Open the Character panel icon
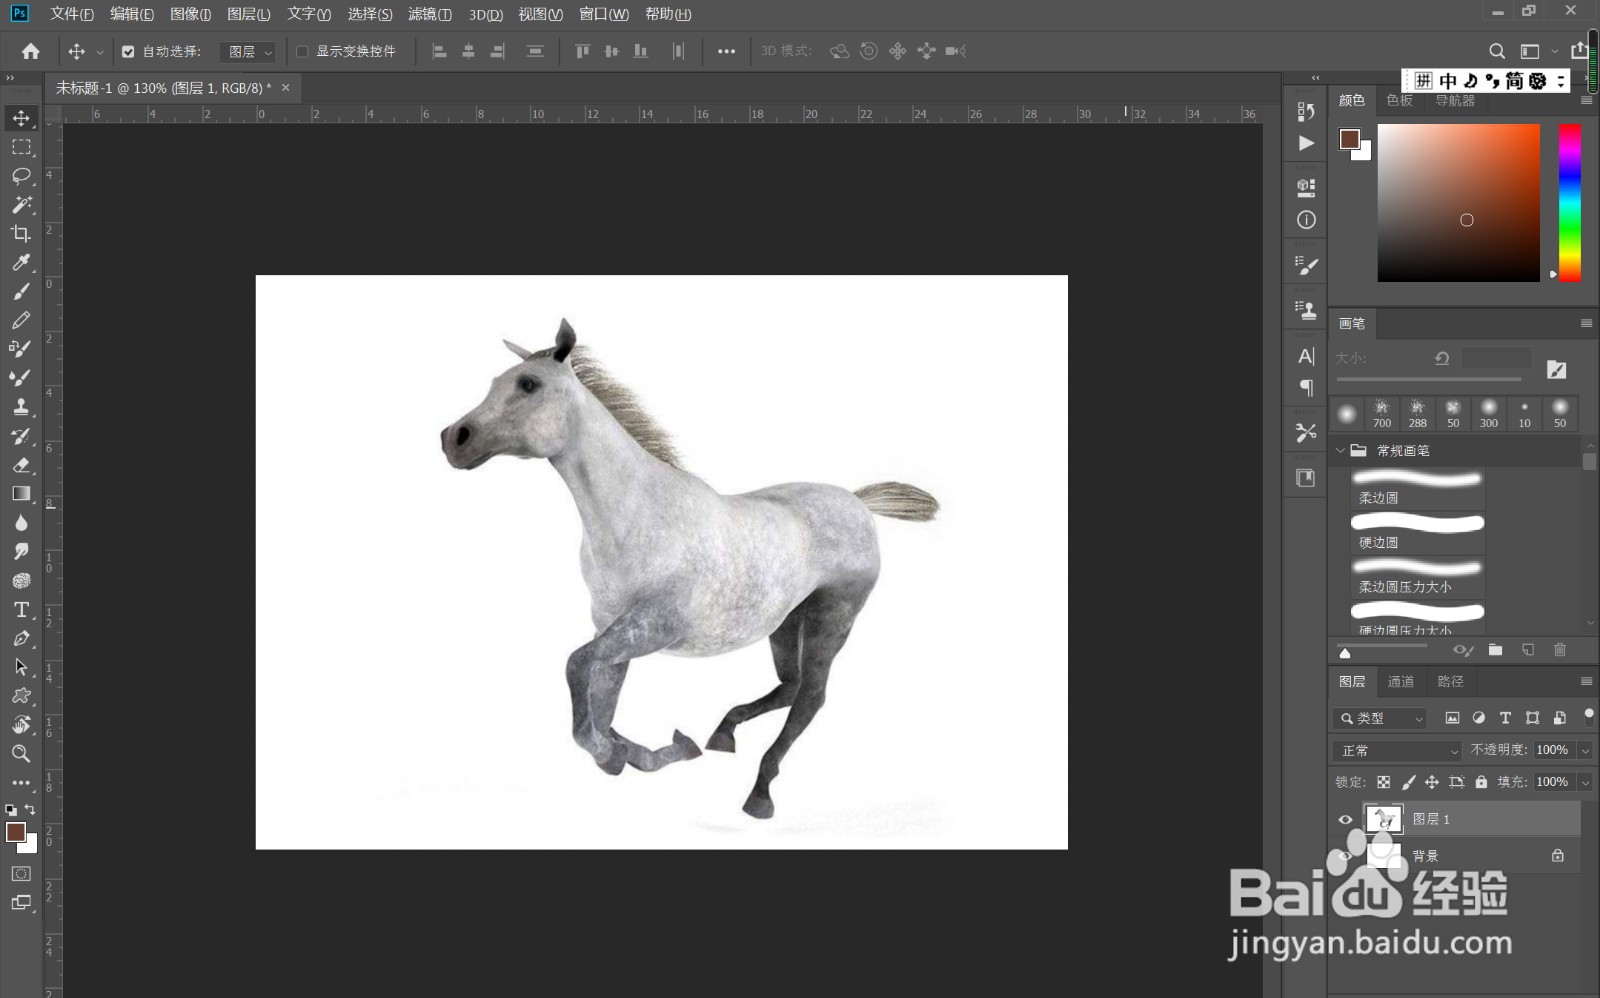 click(1306, 357)
